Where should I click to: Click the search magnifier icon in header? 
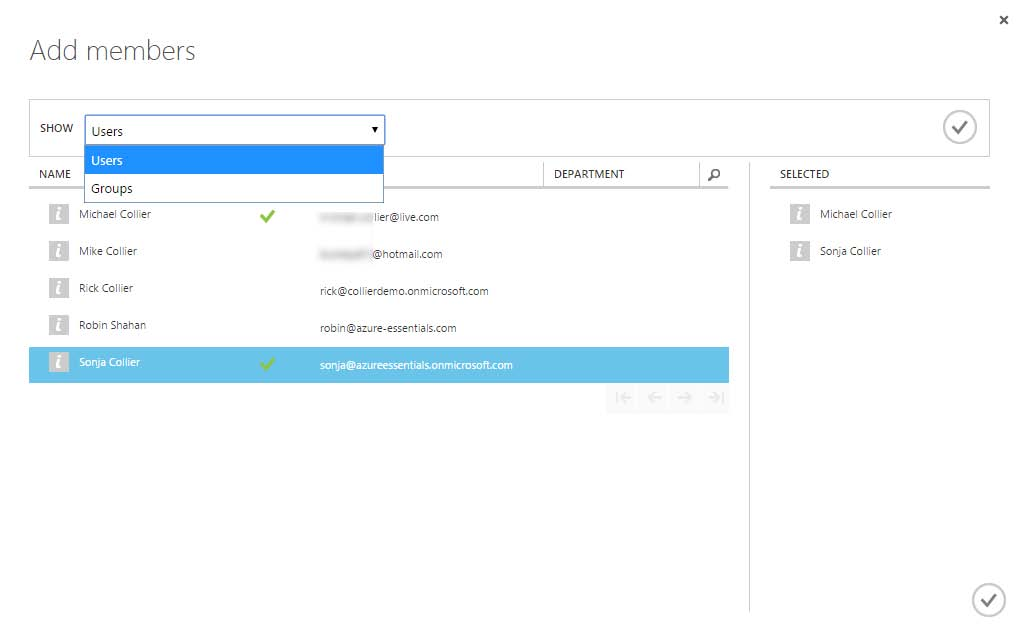(x=714, y=174)
